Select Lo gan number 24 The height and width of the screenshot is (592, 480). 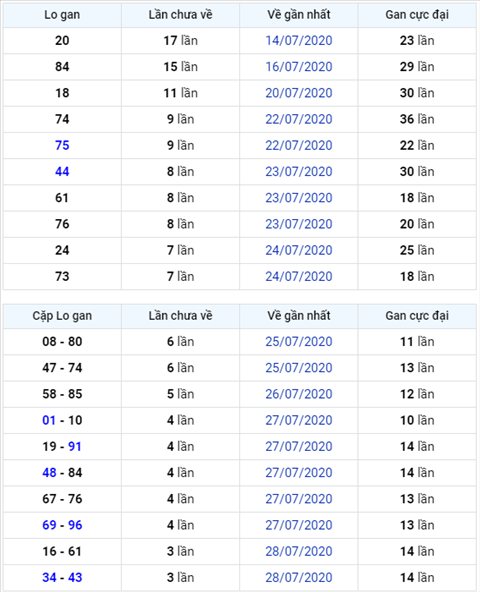pos(62,250)
